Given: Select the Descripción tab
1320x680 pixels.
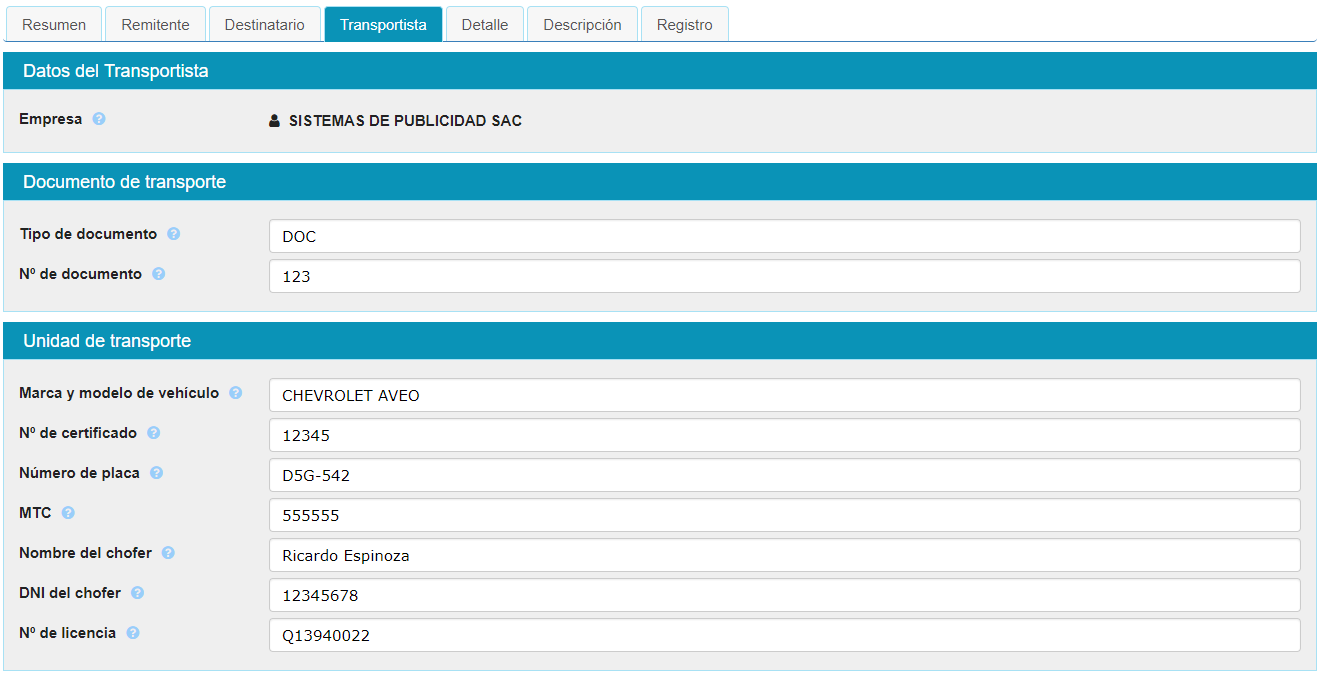Looking at the screenshot, I should click(582, 25).
